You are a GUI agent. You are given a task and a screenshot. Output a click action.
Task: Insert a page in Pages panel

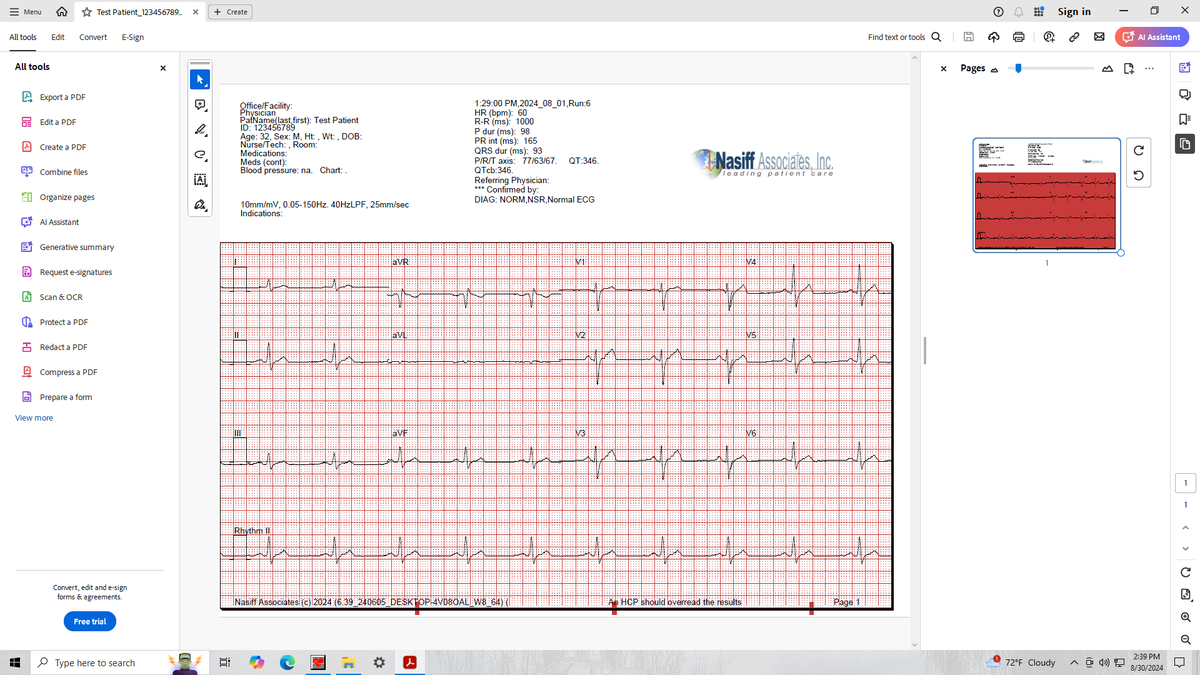(x=1129, y=68)
